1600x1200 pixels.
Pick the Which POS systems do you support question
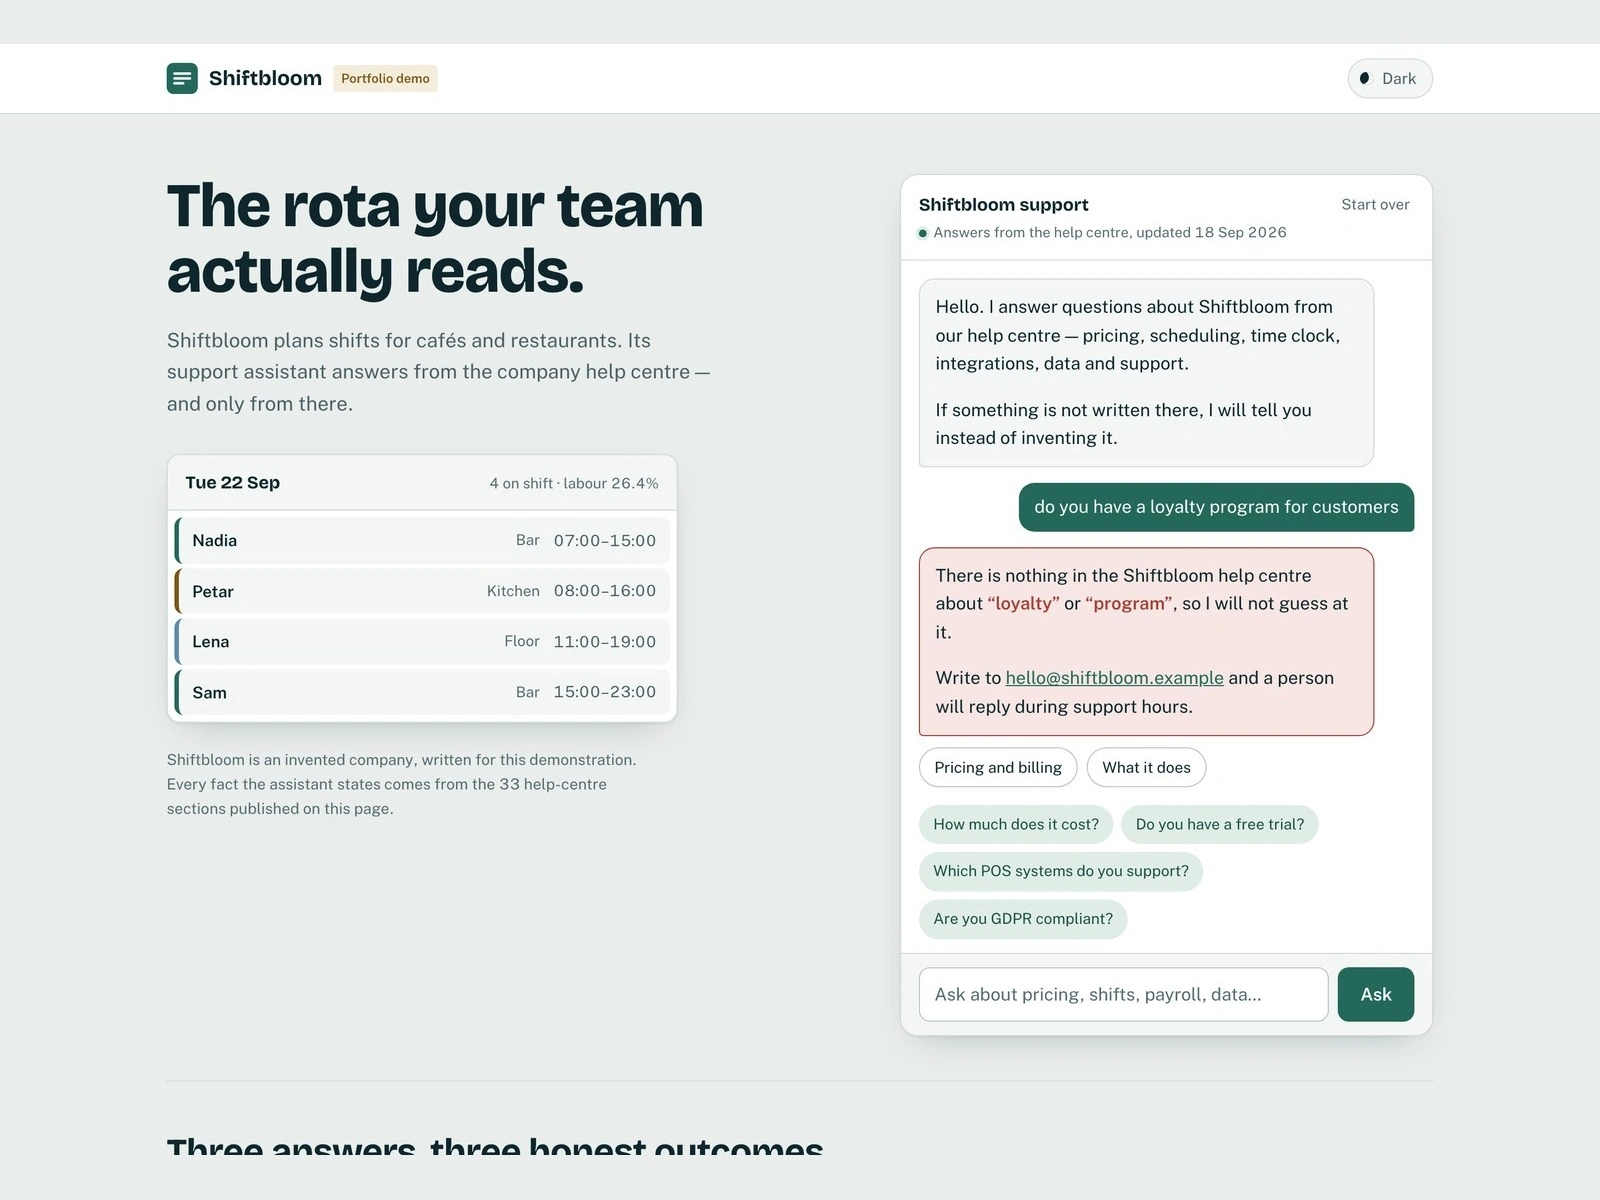pos(1061,871)
